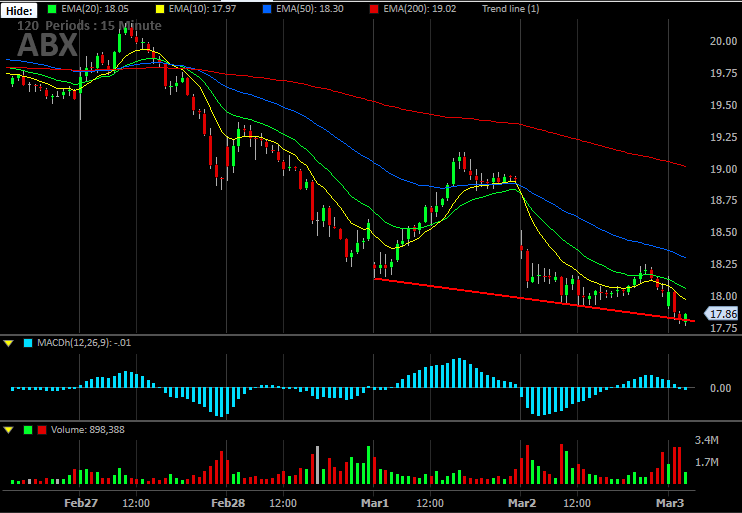Select the EMA(20): 18.05 legend label

click(x=95, y=9)
